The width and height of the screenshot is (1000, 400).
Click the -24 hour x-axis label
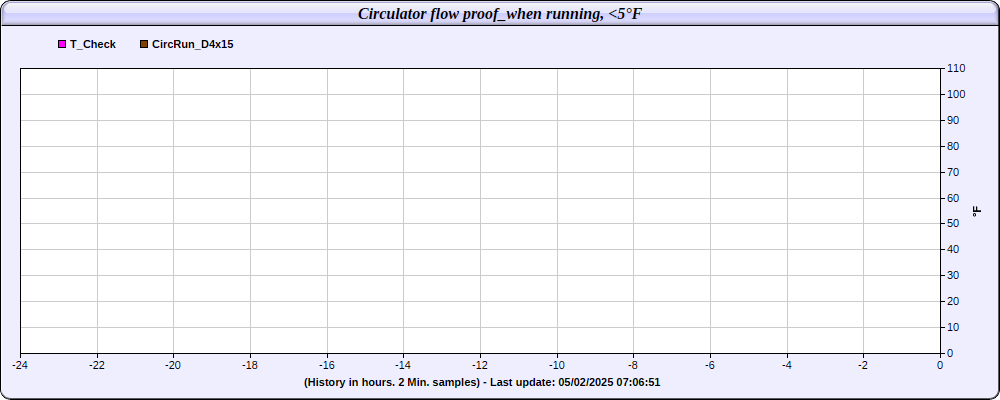pyautogui.click(x=20, y=366)
